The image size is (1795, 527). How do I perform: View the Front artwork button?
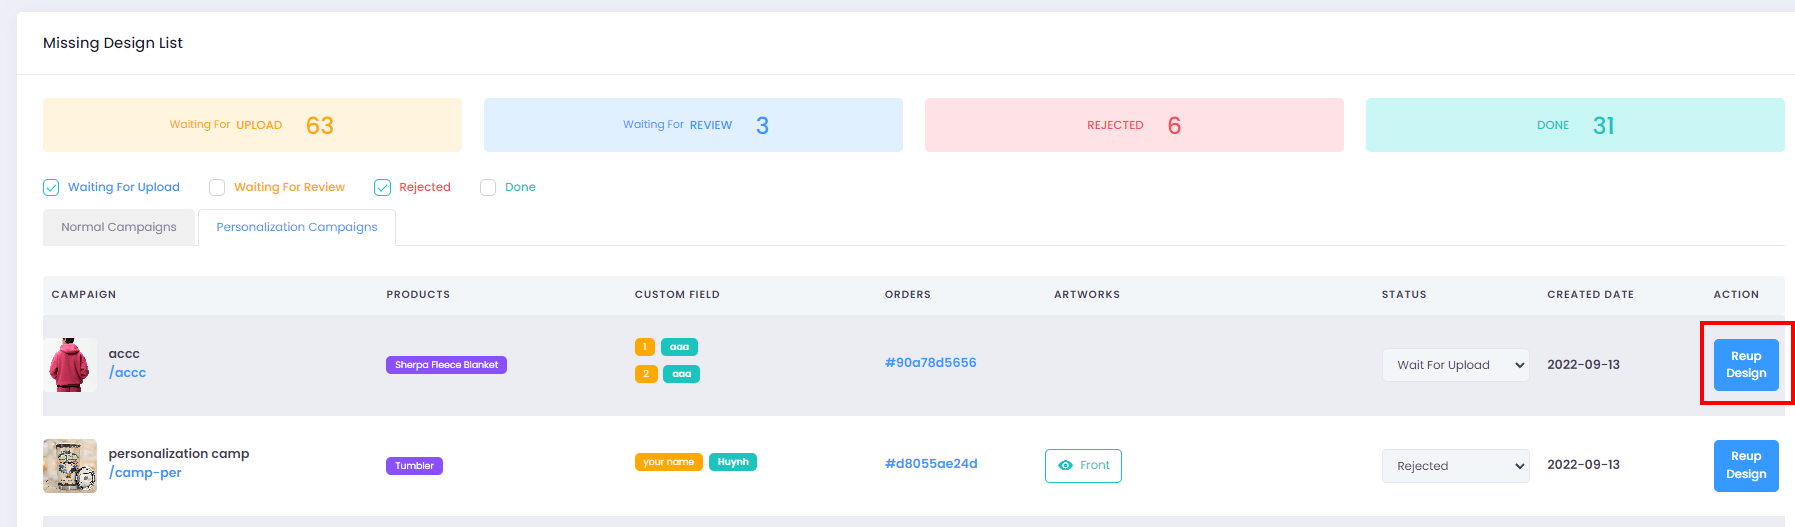[1083, 466]
